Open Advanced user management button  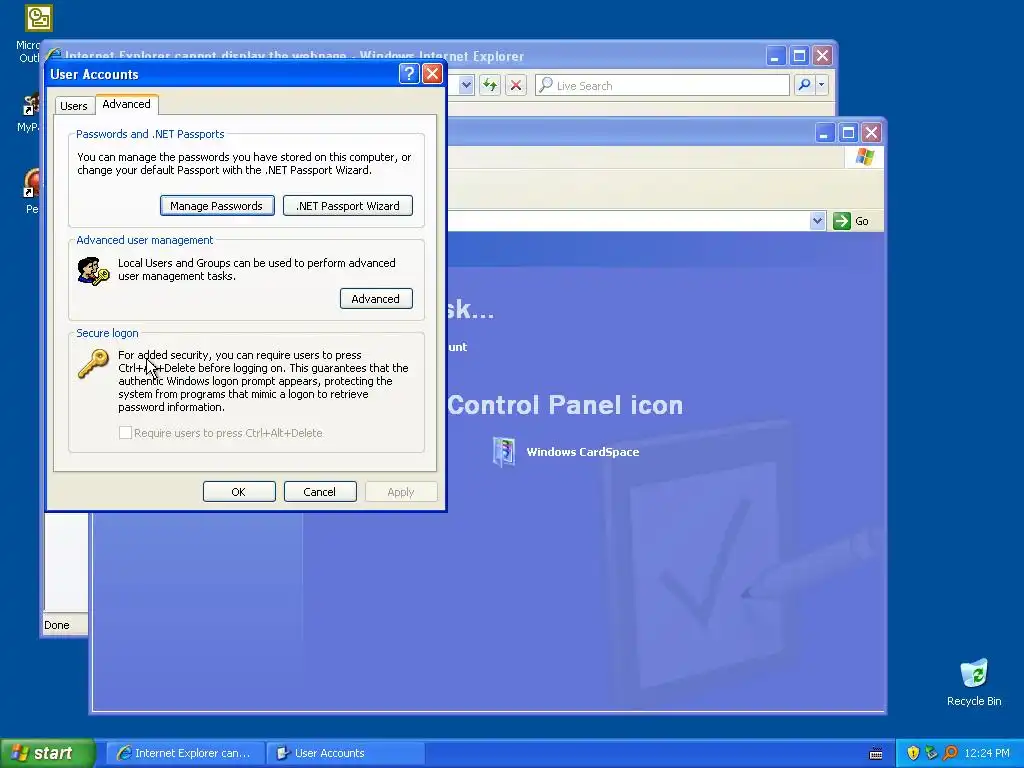376,298
